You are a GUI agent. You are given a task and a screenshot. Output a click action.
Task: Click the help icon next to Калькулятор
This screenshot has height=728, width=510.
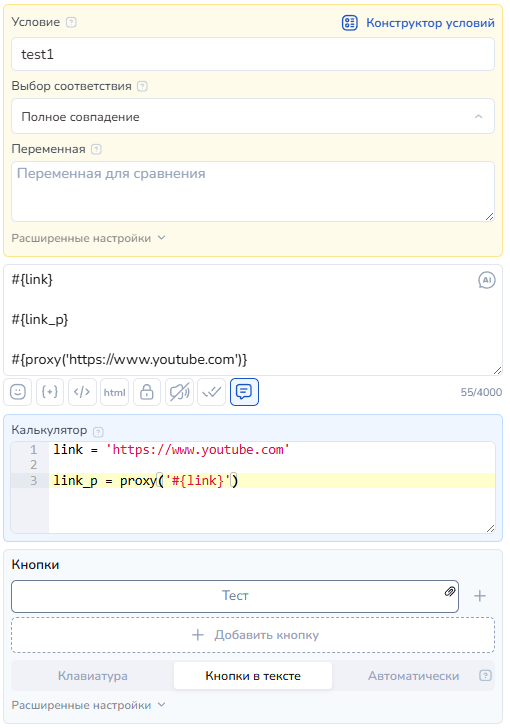coord(98,432)
